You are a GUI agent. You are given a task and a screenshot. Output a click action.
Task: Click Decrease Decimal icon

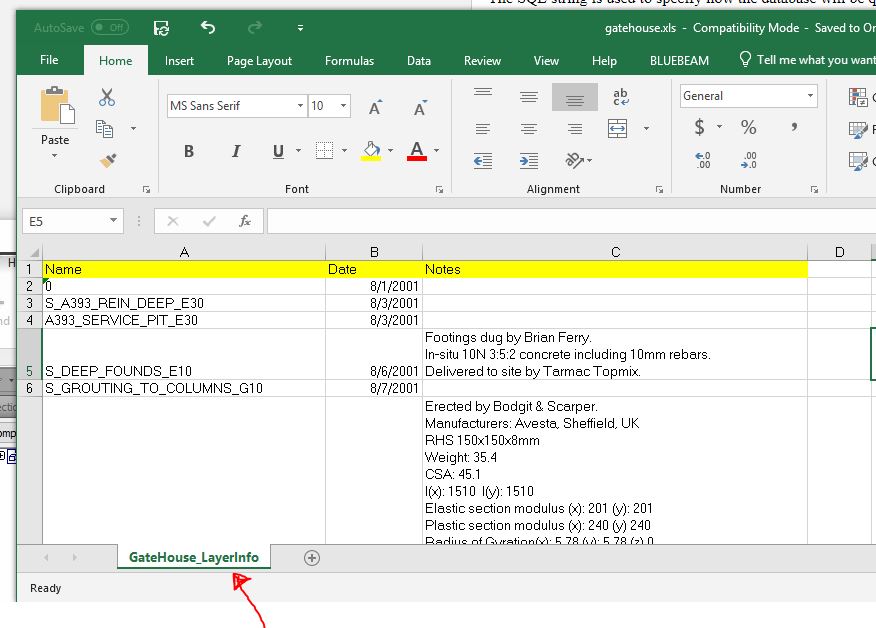[749, 160]
